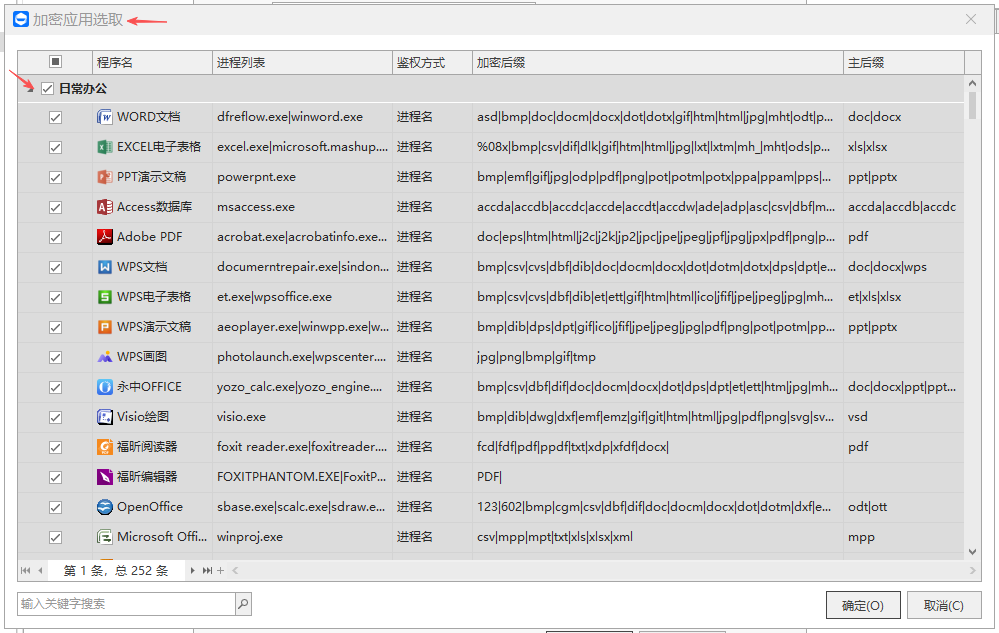Click the EXCEL电子表格 icon

pos(105,147)
